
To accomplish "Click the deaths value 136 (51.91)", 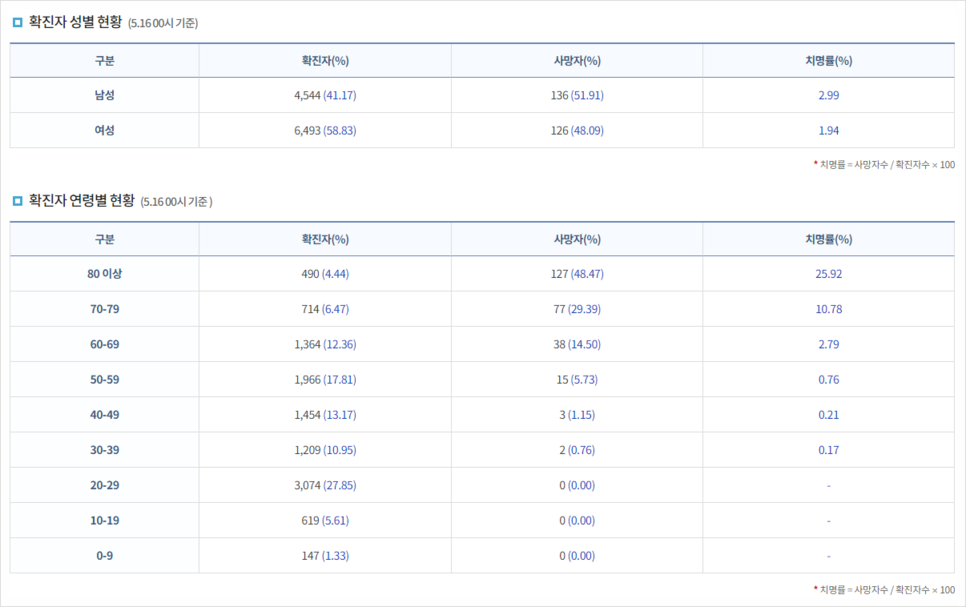I will [577, 95].
